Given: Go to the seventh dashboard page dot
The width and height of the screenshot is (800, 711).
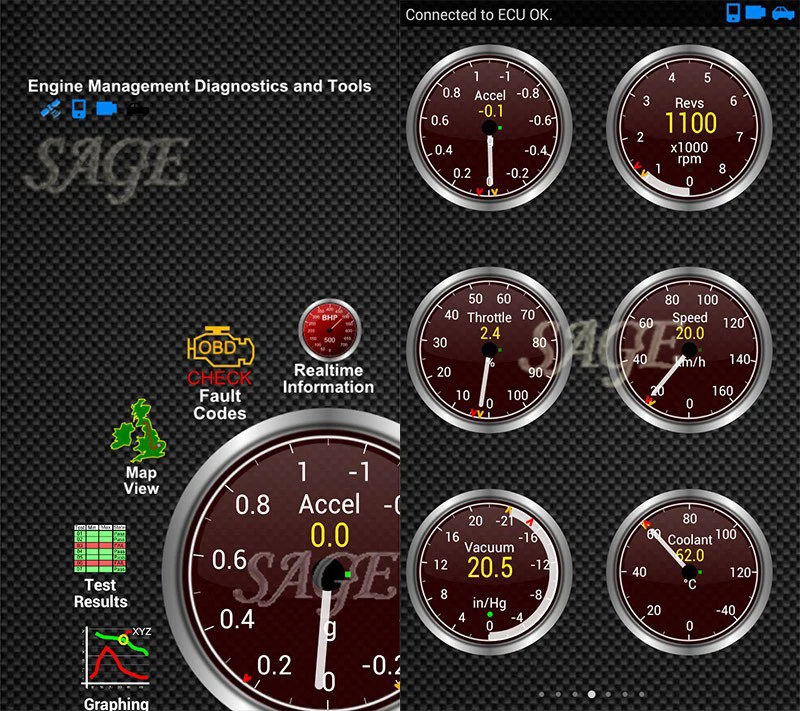Looking at the screenshot, I should [x=642, y=694].
